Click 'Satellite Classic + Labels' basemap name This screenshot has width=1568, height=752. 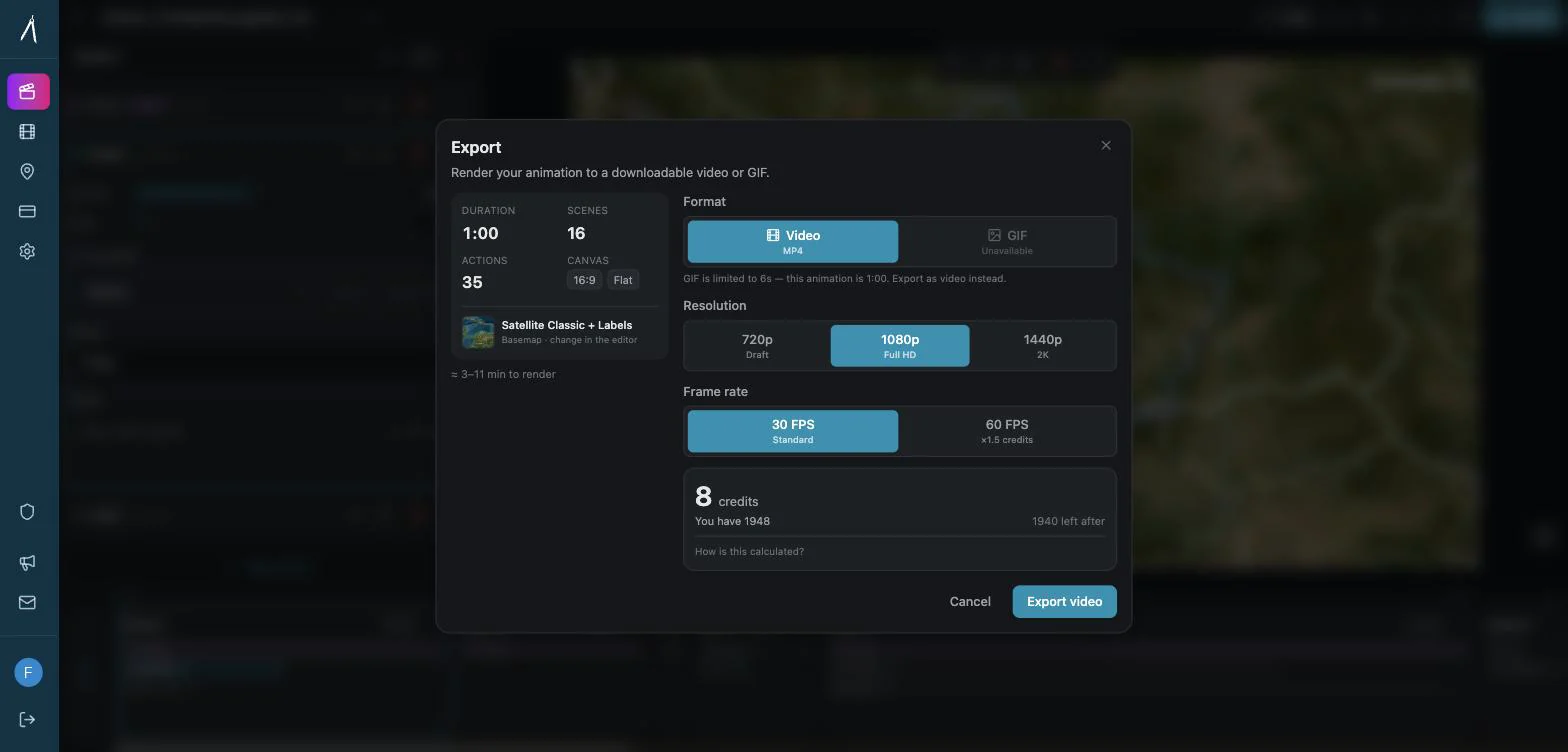pyautogui.click(x=567, y=325)
